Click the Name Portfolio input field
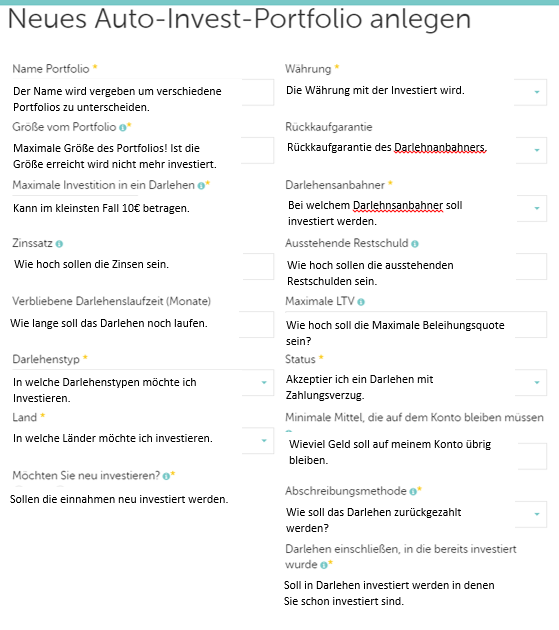 (x=143, y=92)
